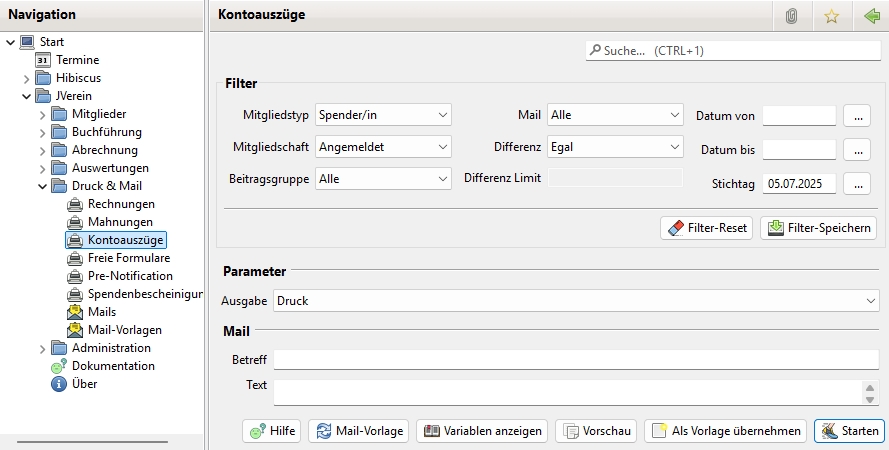Open Dokumentation in the navigation tree
This screenshot has height=450, width=889.
[x=112, y=366]
